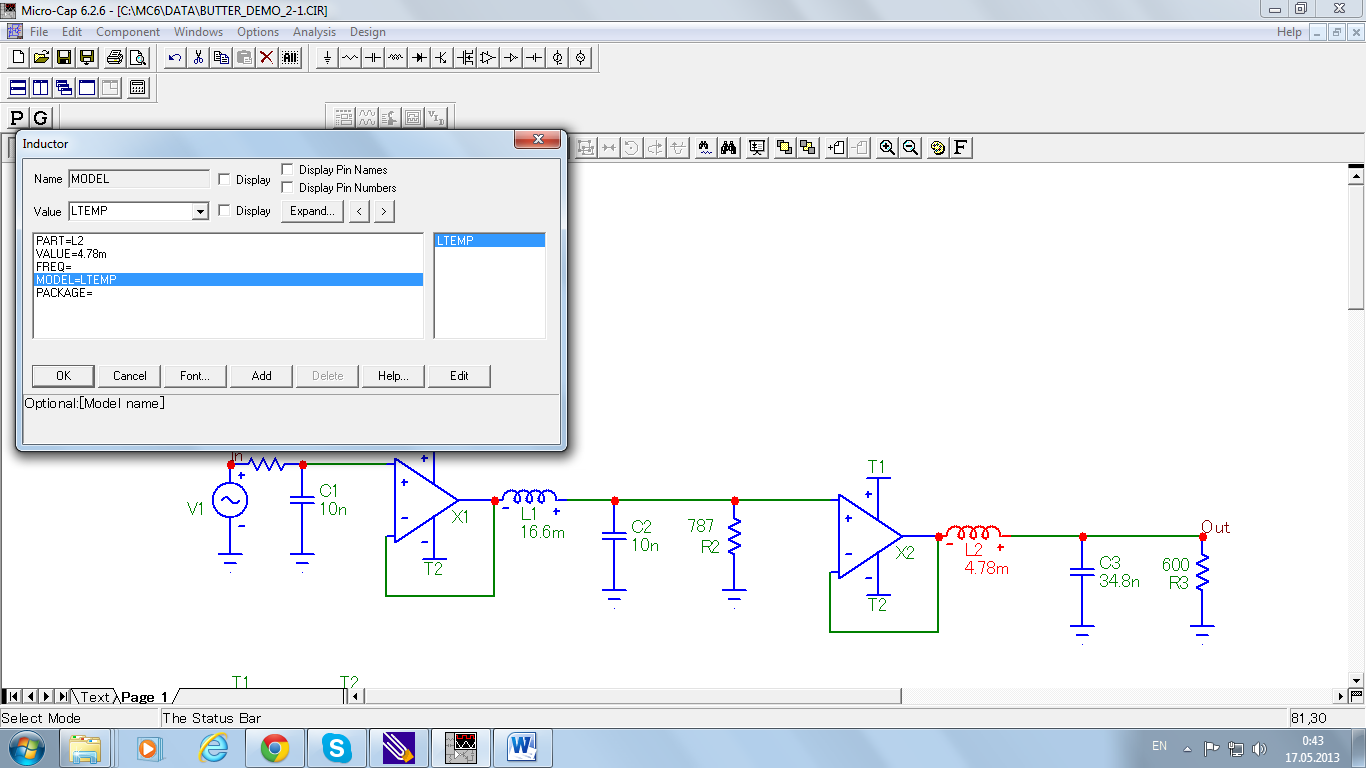
Task: Select the PACKAGE= attribute row
Action: pyautogui.click(x=228, y=293)
